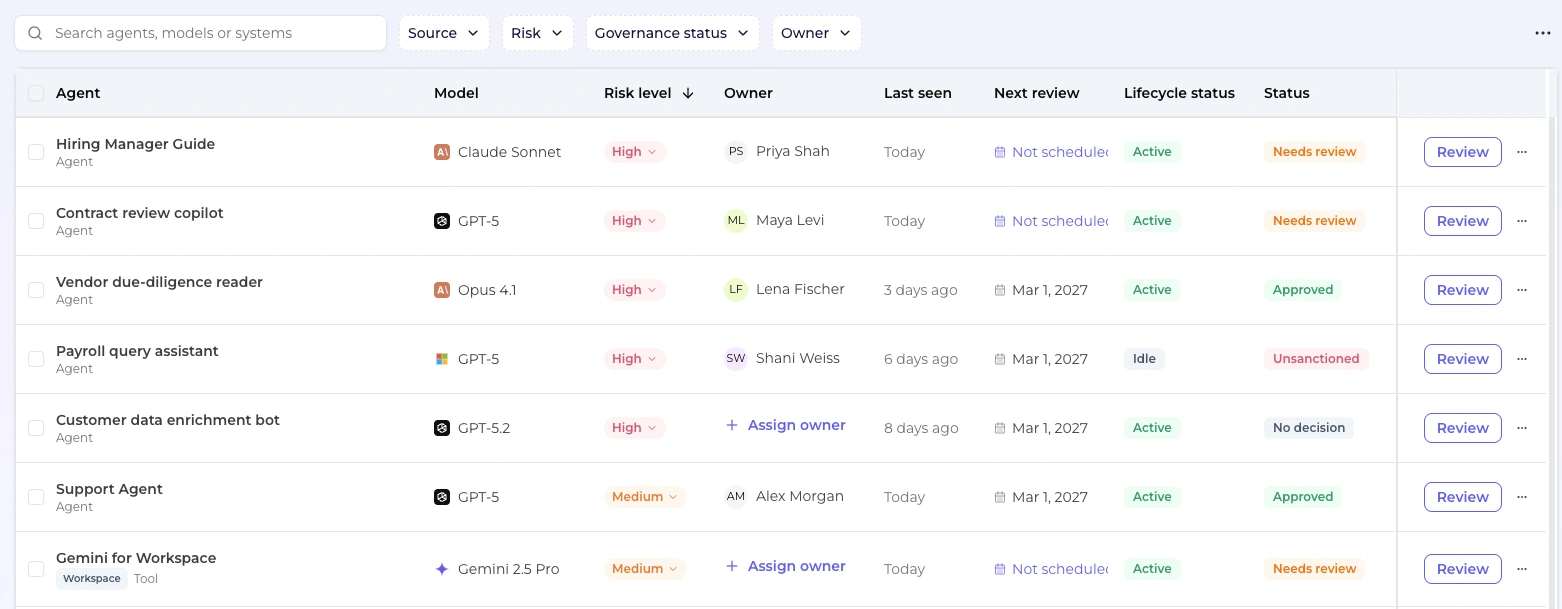The width and height of the screenshot is (1562, 609).
Task: Assign owner to Gemini for Workspace
Action: tap(785, 567)
